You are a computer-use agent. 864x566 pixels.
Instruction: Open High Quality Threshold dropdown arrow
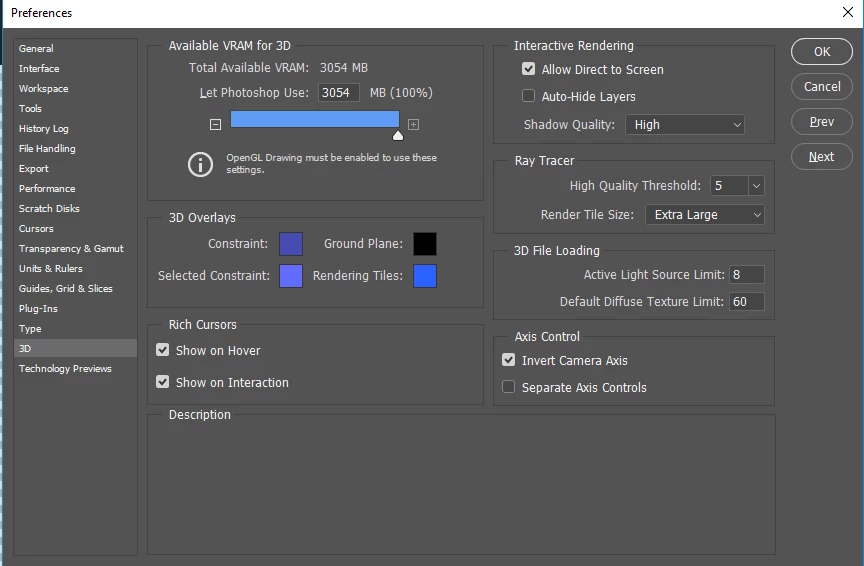(756, 186)
